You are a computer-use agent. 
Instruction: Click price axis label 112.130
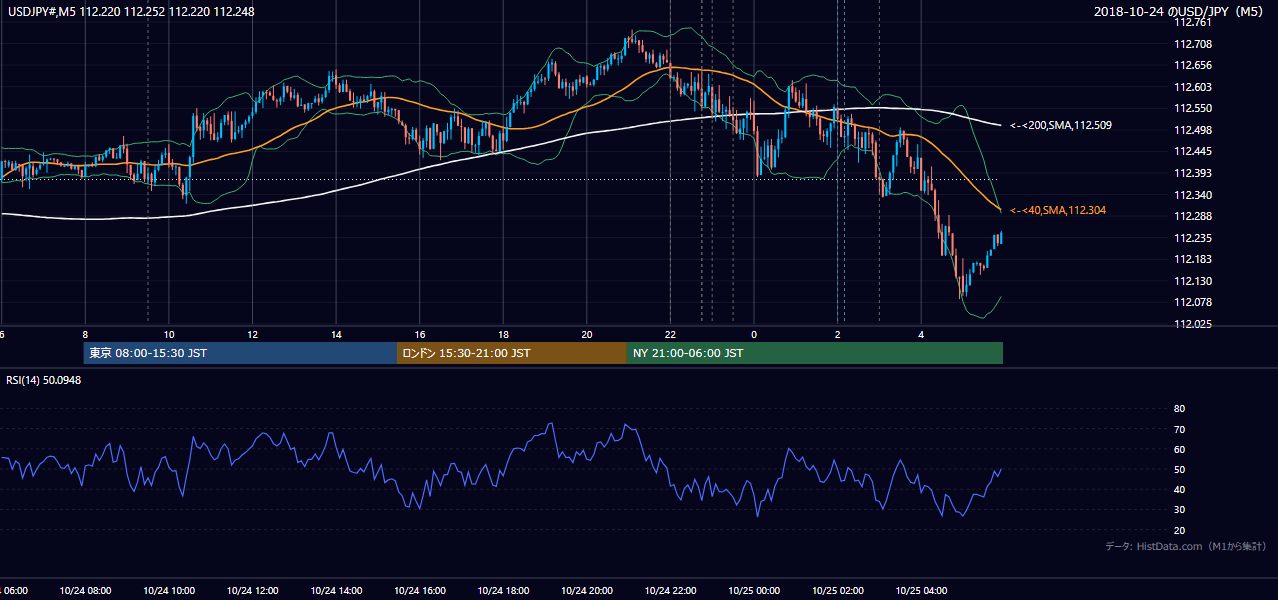pyautogui.click(x=1193, y=281)
